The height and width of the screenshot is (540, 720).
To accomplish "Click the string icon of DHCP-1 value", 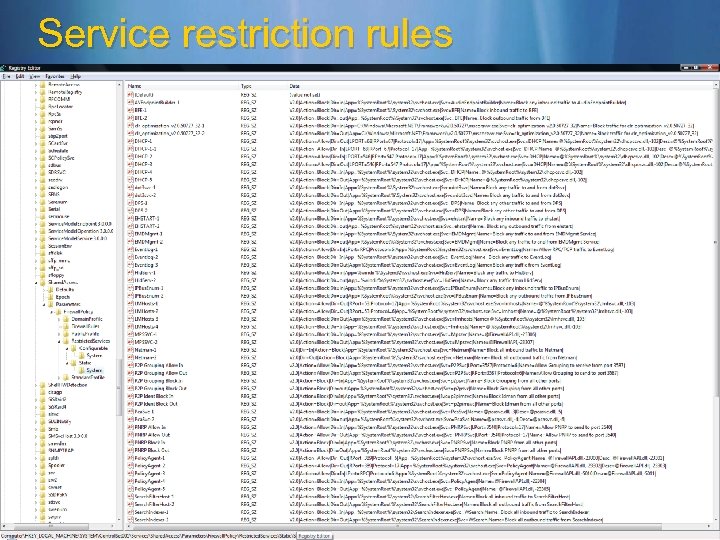I will (x=130, y=141).
